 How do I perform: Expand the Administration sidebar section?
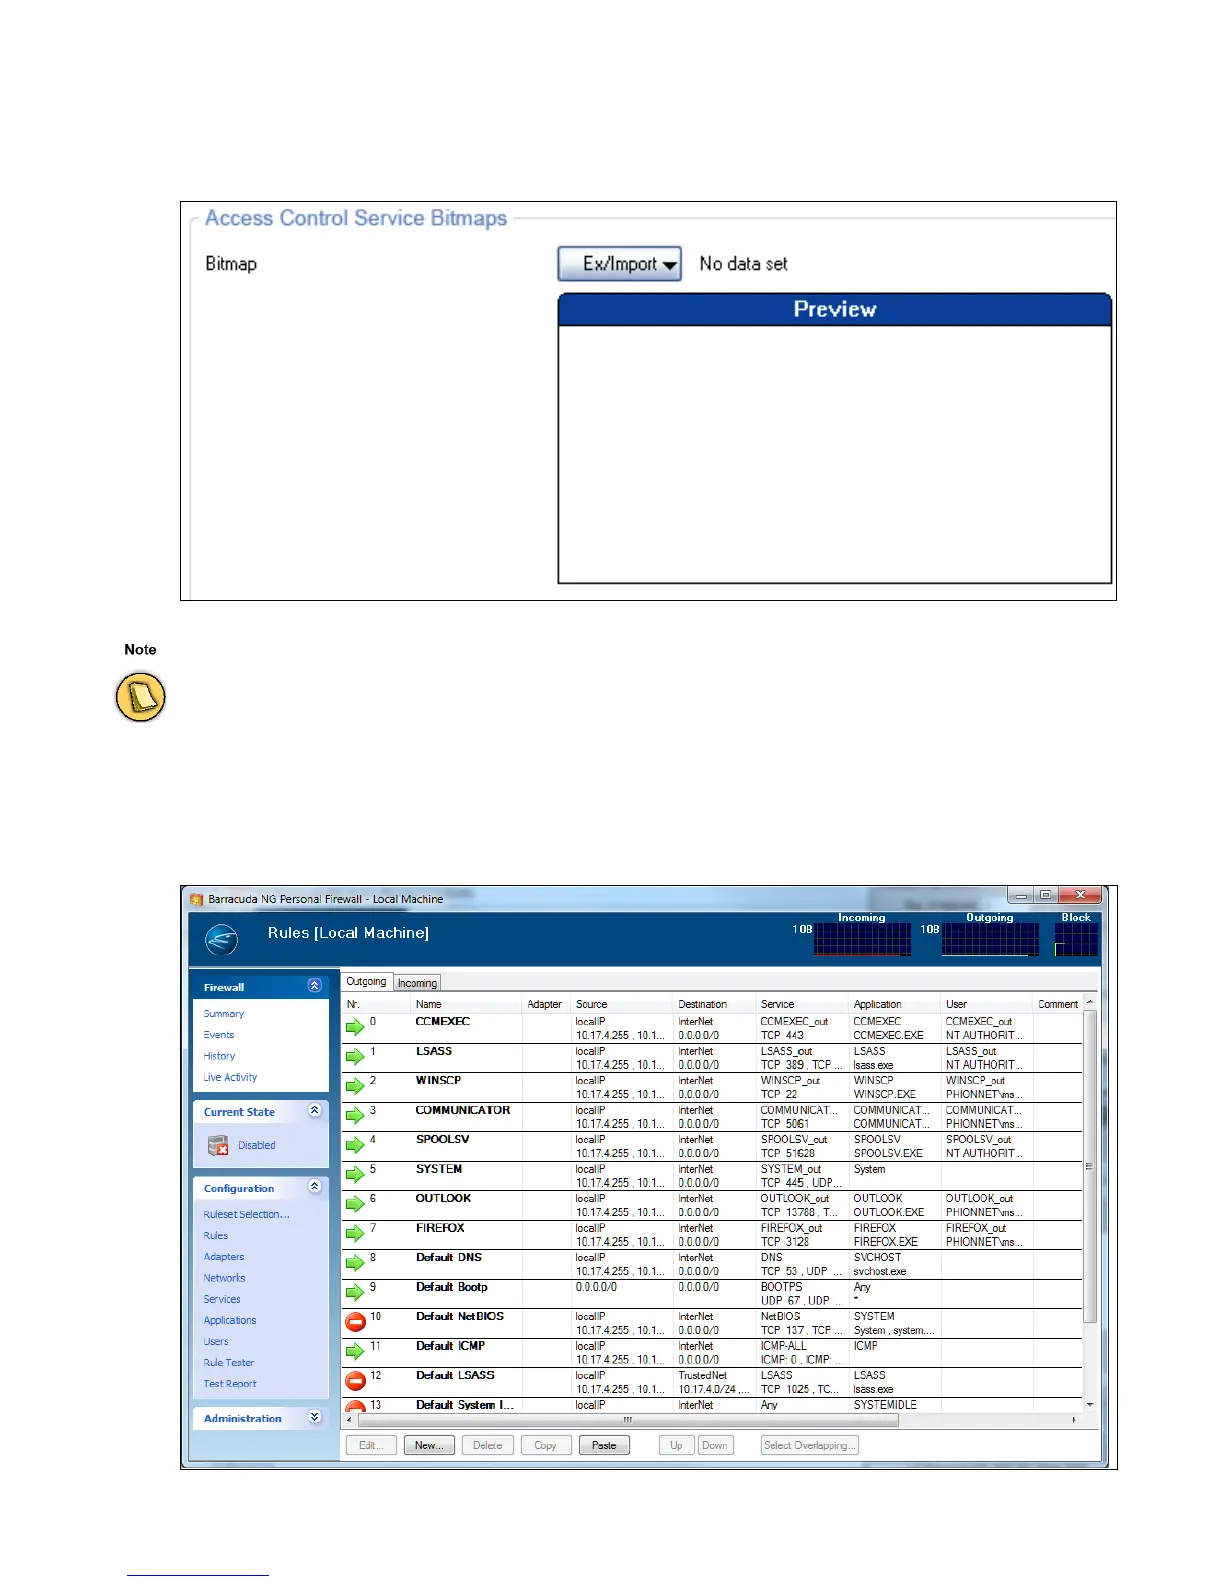315,1417
